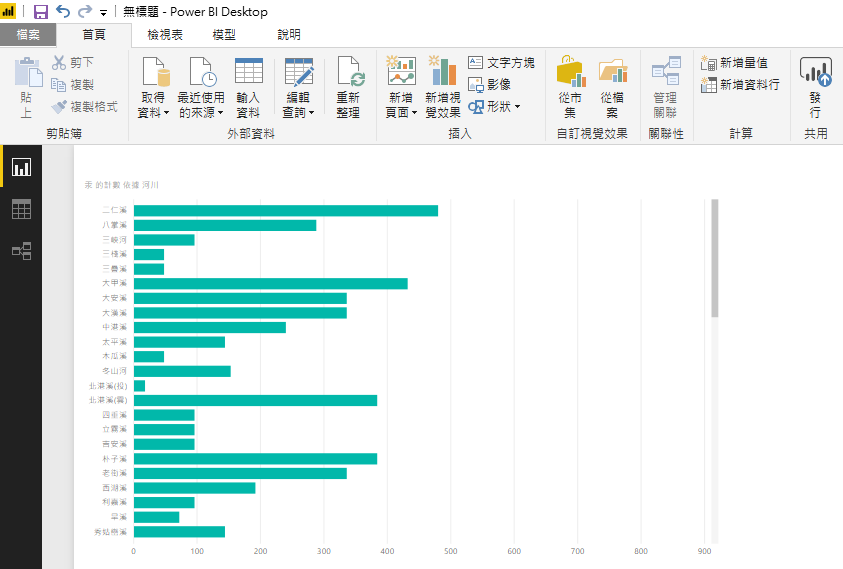Select the 朴子溪 bar in chart

pos(255,459)
